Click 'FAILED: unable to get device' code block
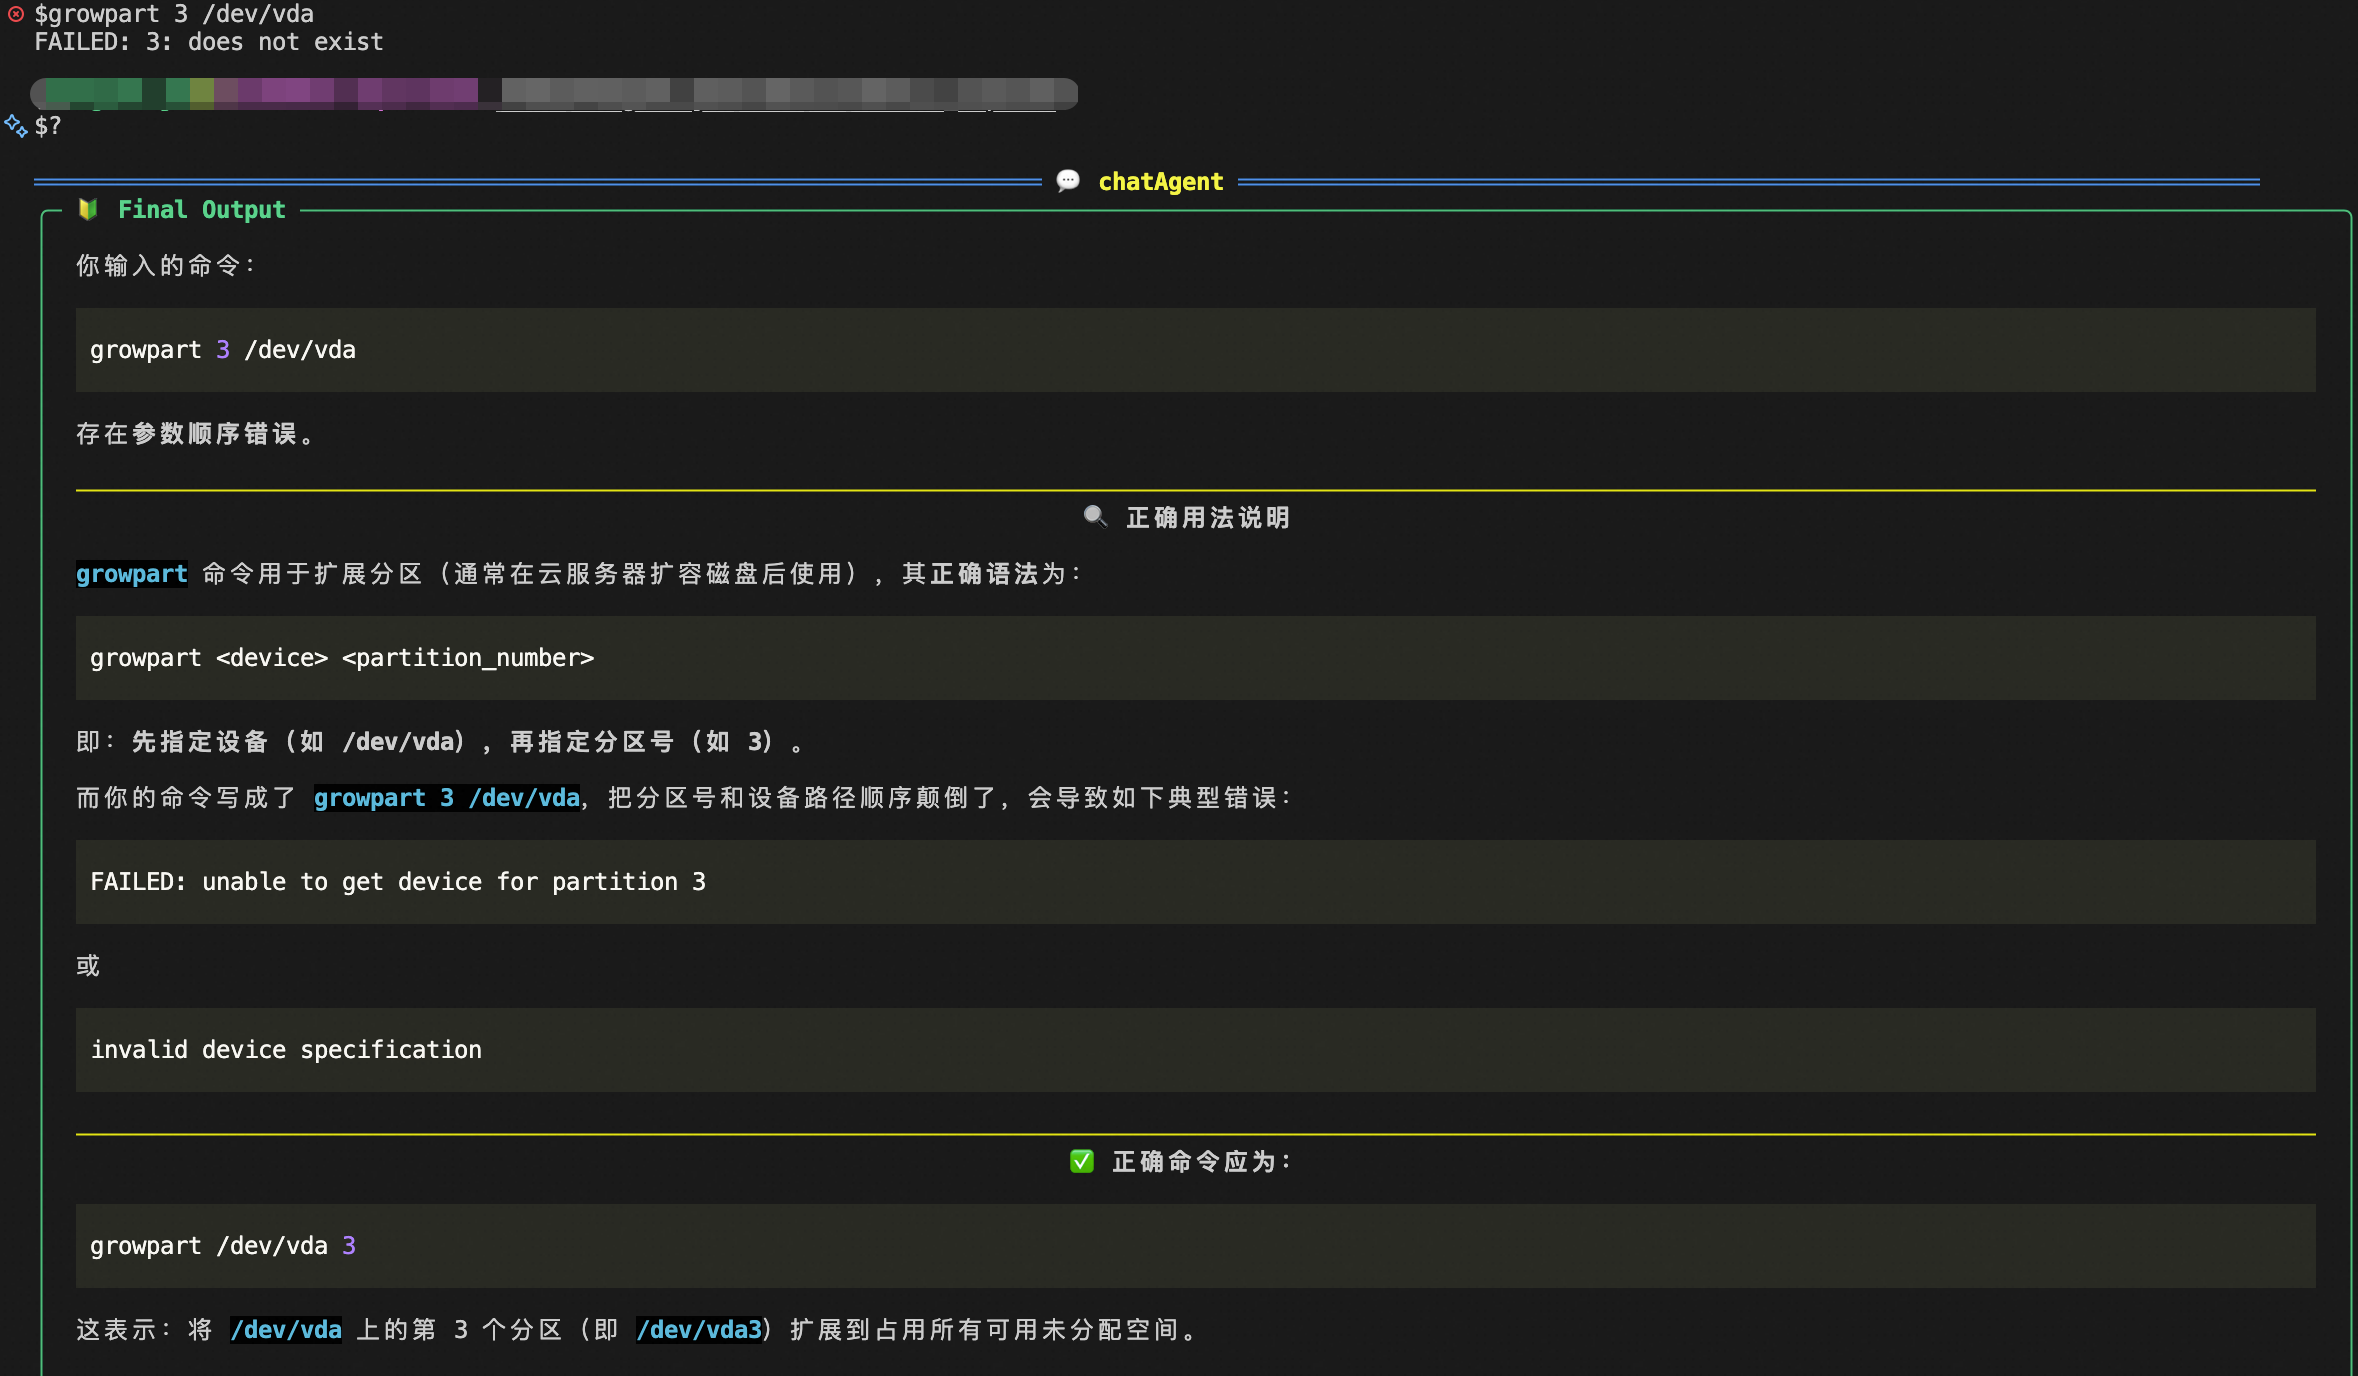Viewport: 2358px width, 1376px height. [398, 882]
